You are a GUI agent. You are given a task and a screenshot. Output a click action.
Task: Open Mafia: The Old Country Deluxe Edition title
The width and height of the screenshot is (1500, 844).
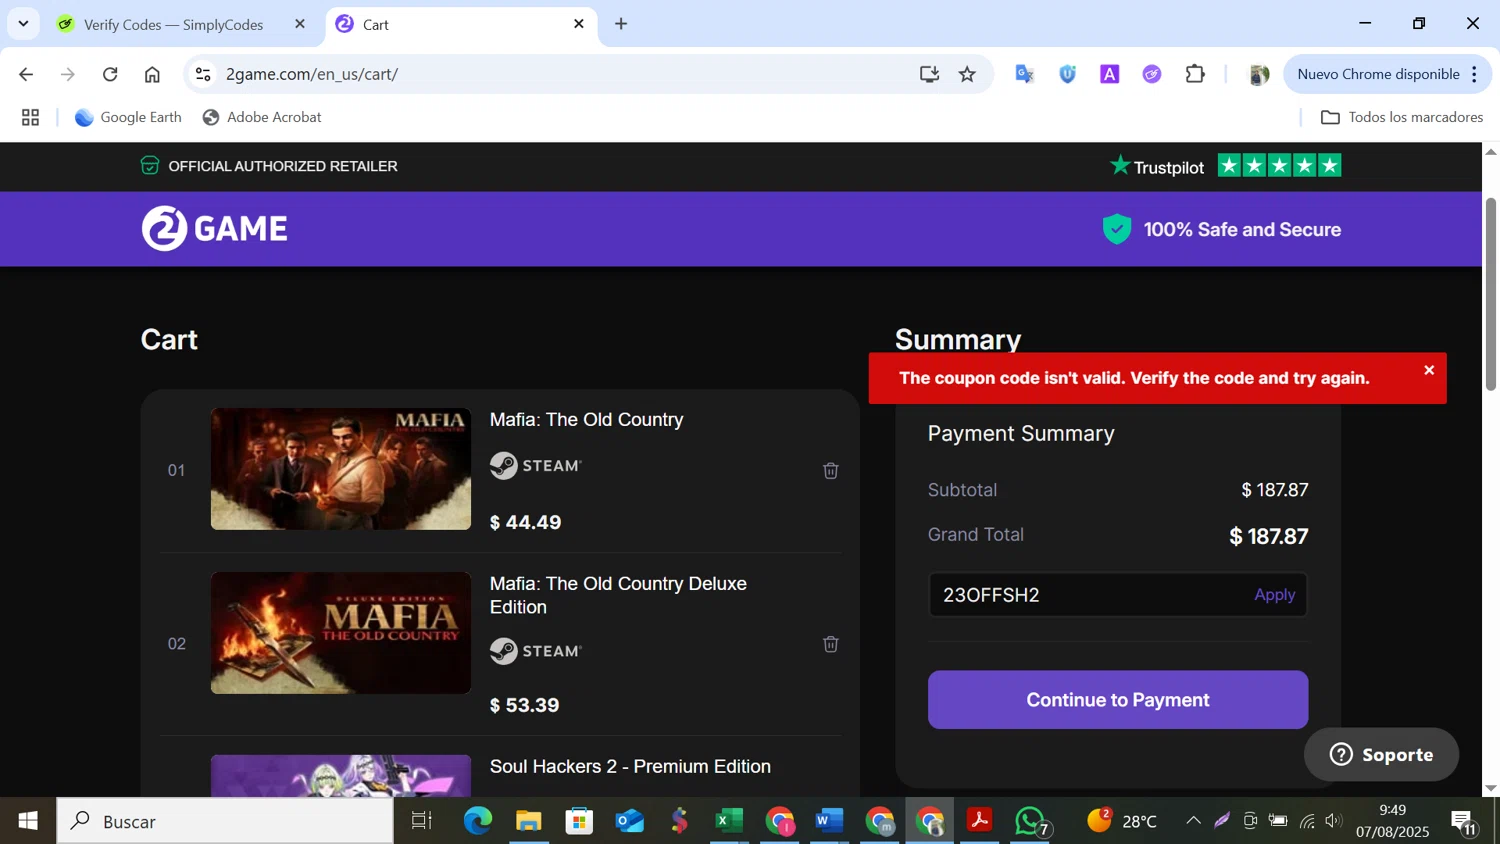pos(618,595)
